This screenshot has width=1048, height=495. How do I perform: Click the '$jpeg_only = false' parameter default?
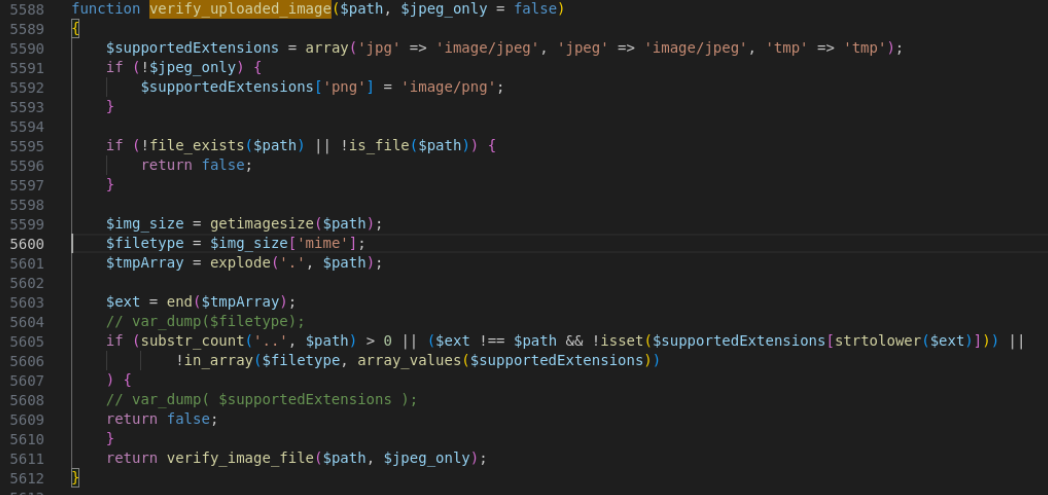click(x=479, y=9)
